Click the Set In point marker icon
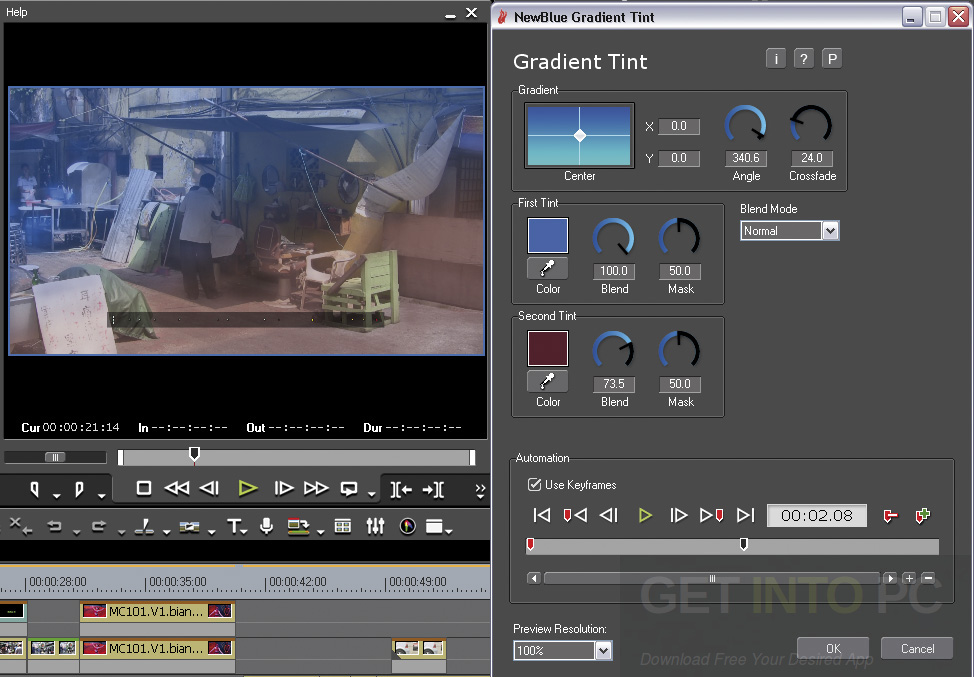Image resolution: width=974 pixels, height=677 pixels. point(35,489)
